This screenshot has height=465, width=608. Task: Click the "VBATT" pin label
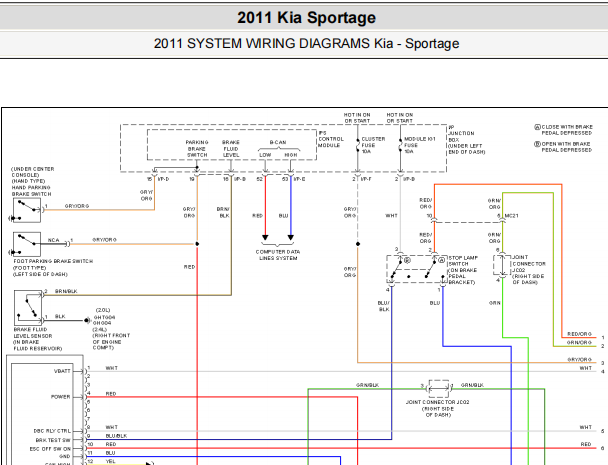tap(62, 371)
